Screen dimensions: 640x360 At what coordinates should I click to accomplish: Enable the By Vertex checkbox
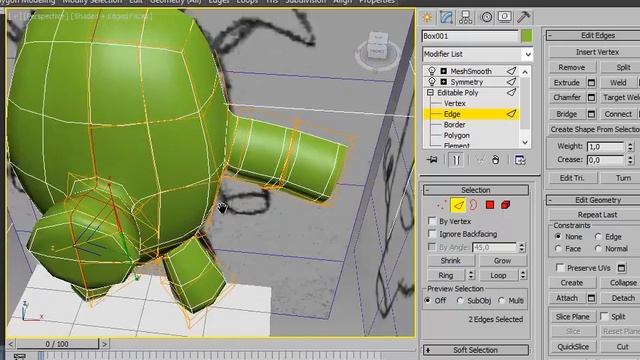coord(432,221)
